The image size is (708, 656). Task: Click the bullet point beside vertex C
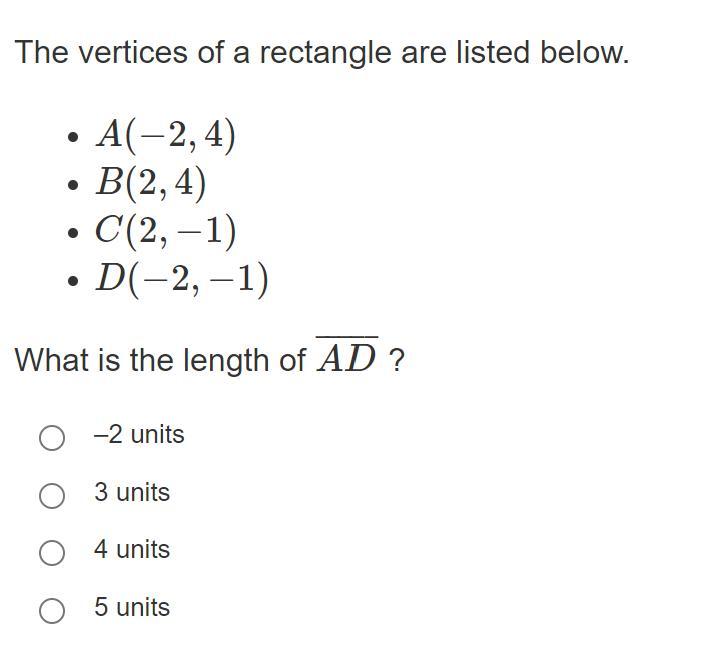(73, 233)
